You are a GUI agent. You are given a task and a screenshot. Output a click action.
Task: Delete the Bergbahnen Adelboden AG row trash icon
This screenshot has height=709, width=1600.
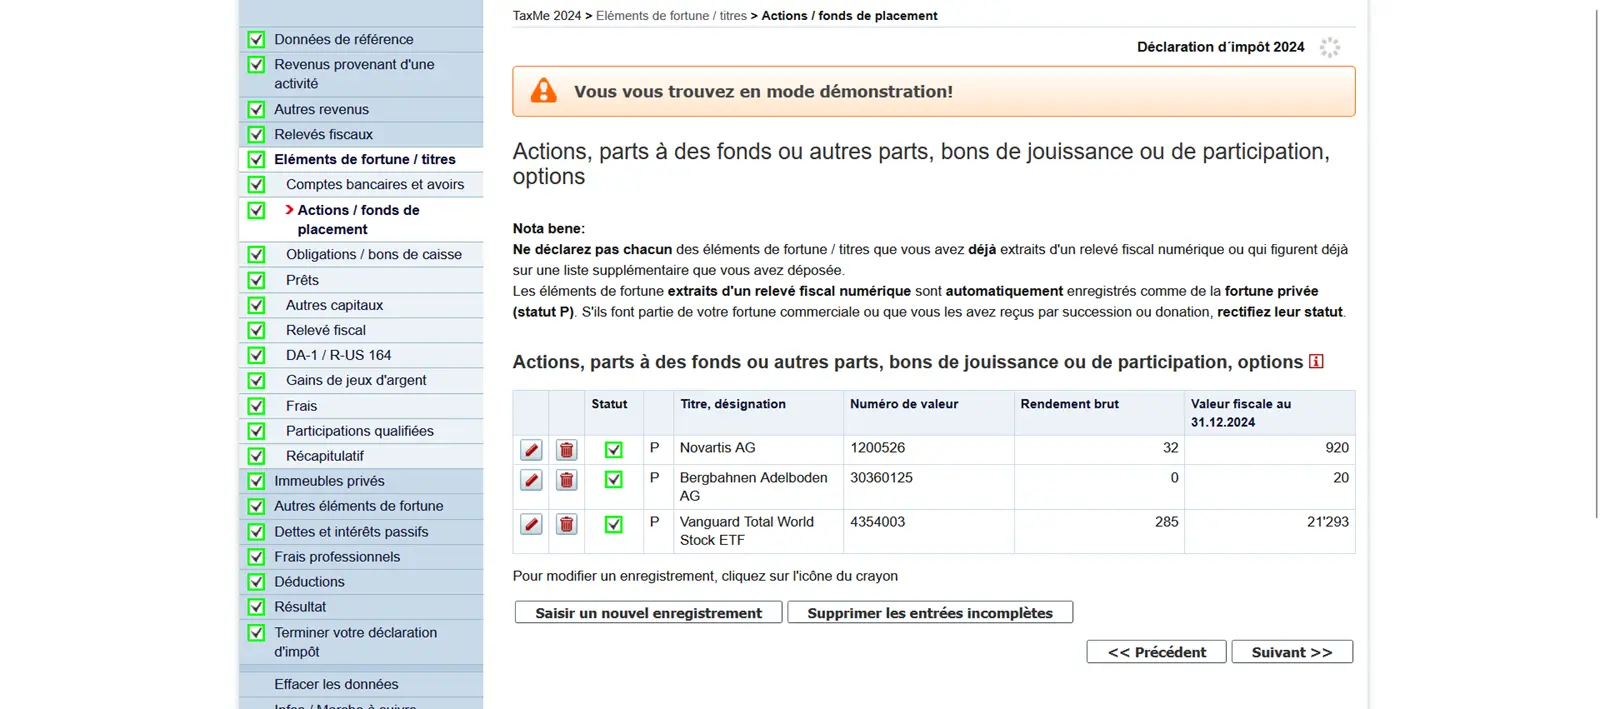(x=566, y=480)
